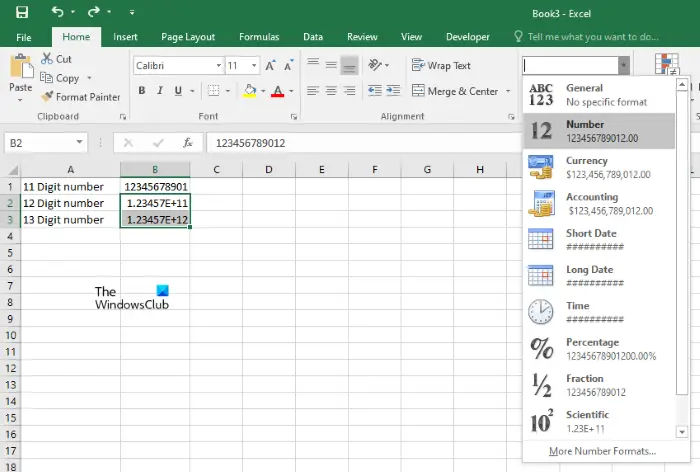Click the Save icon in title bar

pos(21,11)
